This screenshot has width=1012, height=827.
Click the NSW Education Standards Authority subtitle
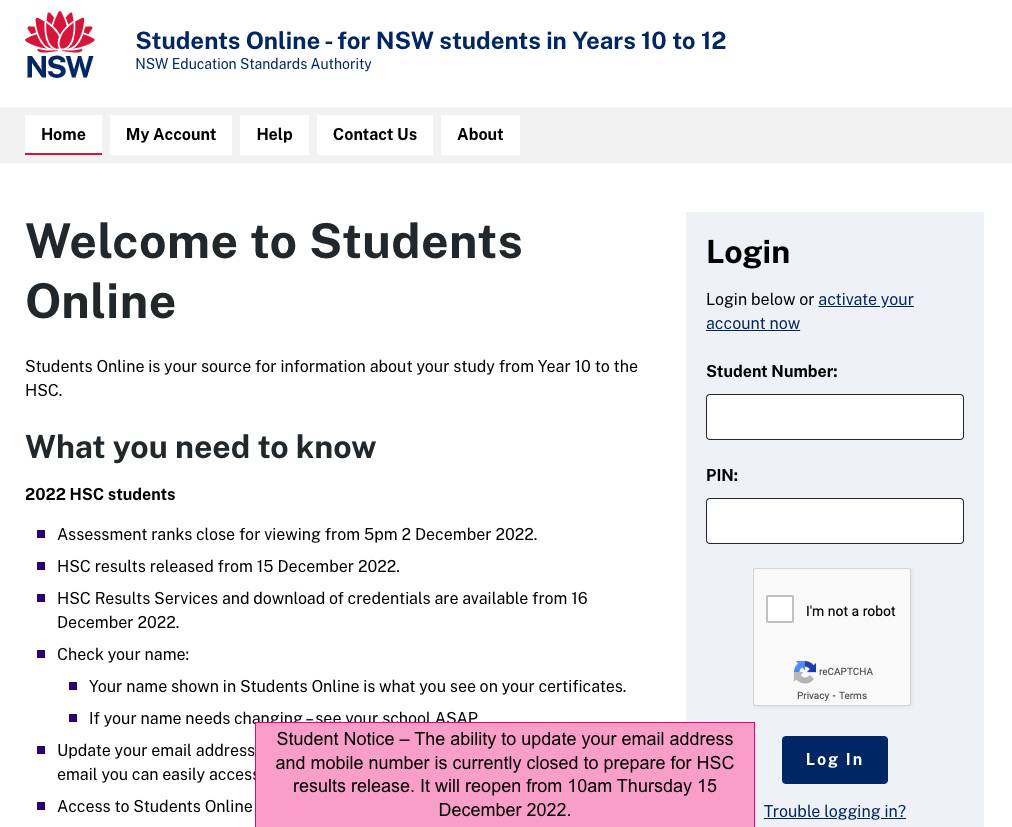point(253,64)
